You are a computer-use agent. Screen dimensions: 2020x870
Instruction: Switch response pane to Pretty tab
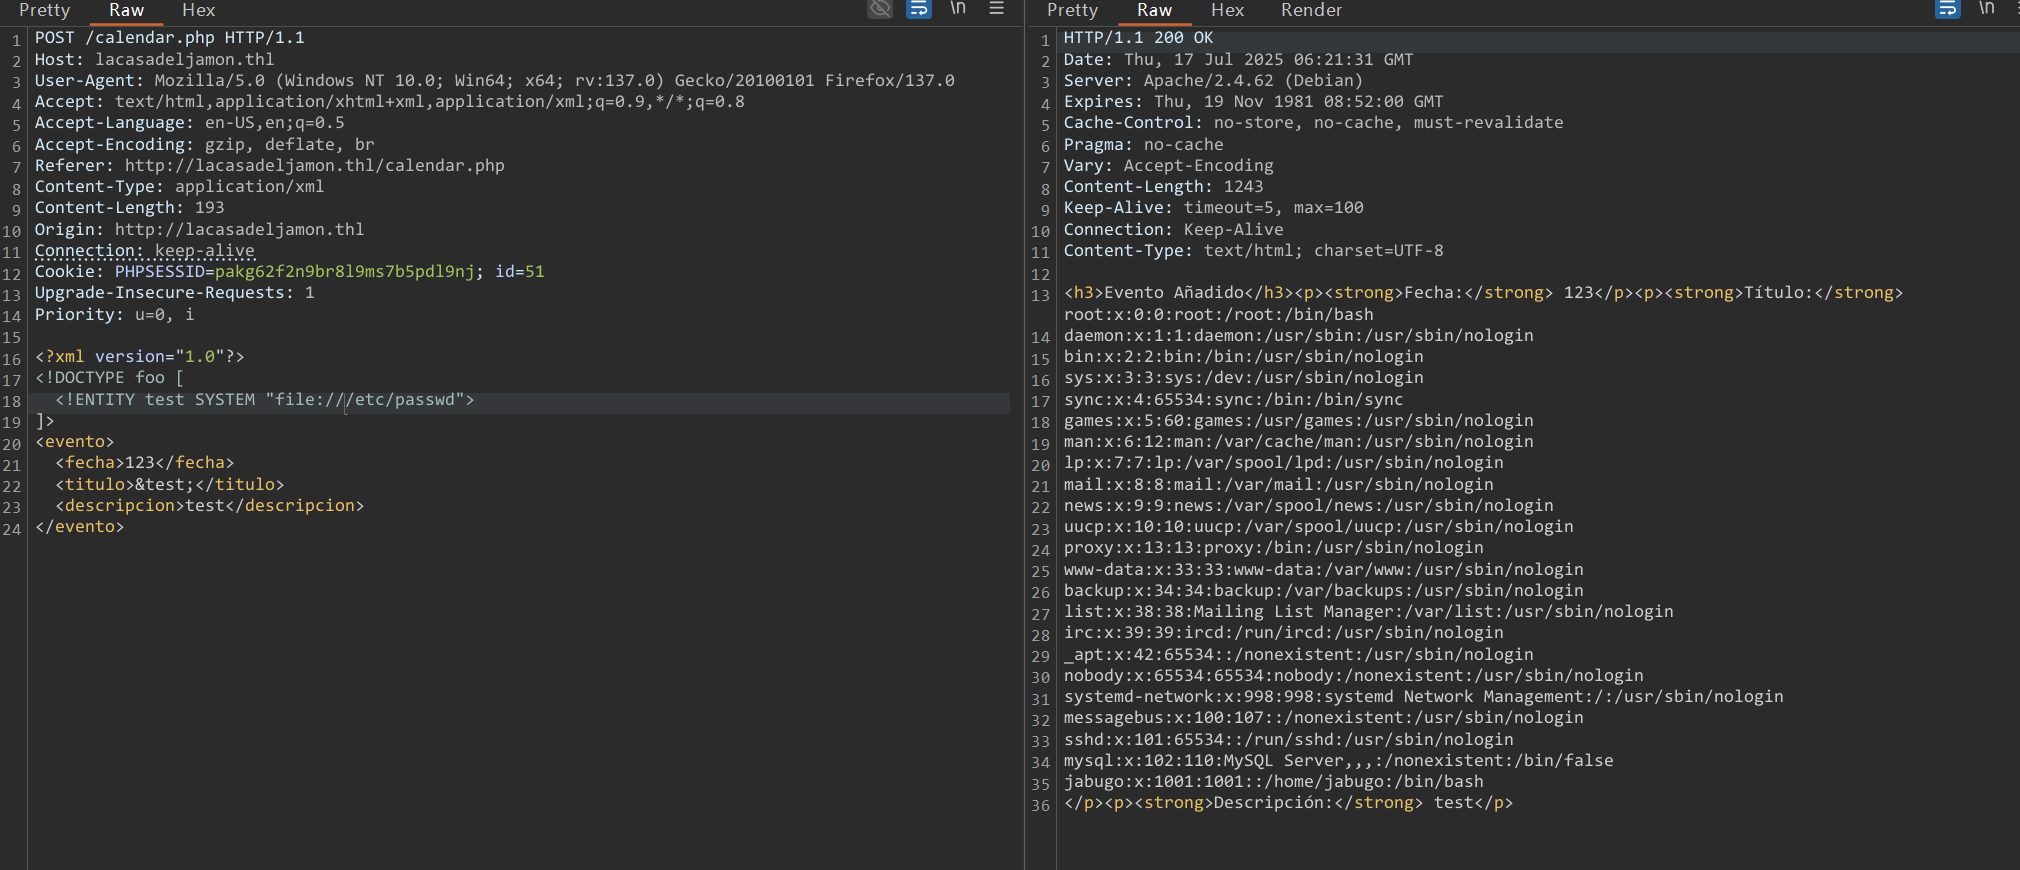coord(1072,10)
